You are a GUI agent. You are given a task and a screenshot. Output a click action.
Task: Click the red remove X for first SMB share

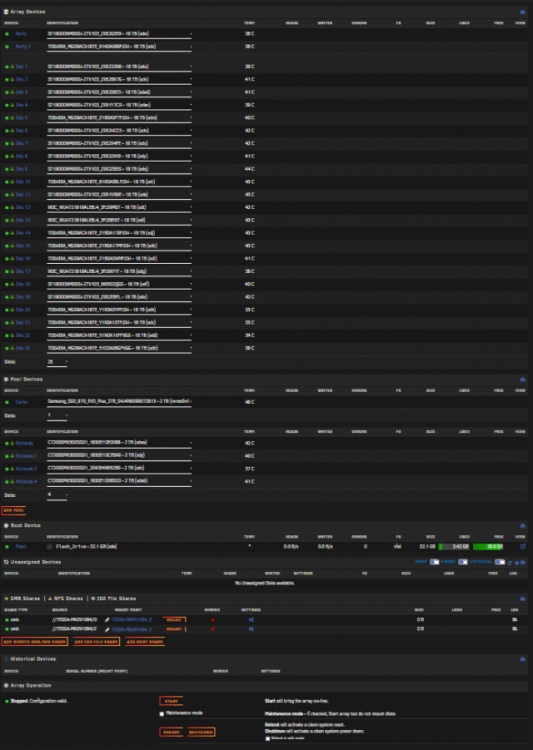pyautogui.click(x=212, y=620)
